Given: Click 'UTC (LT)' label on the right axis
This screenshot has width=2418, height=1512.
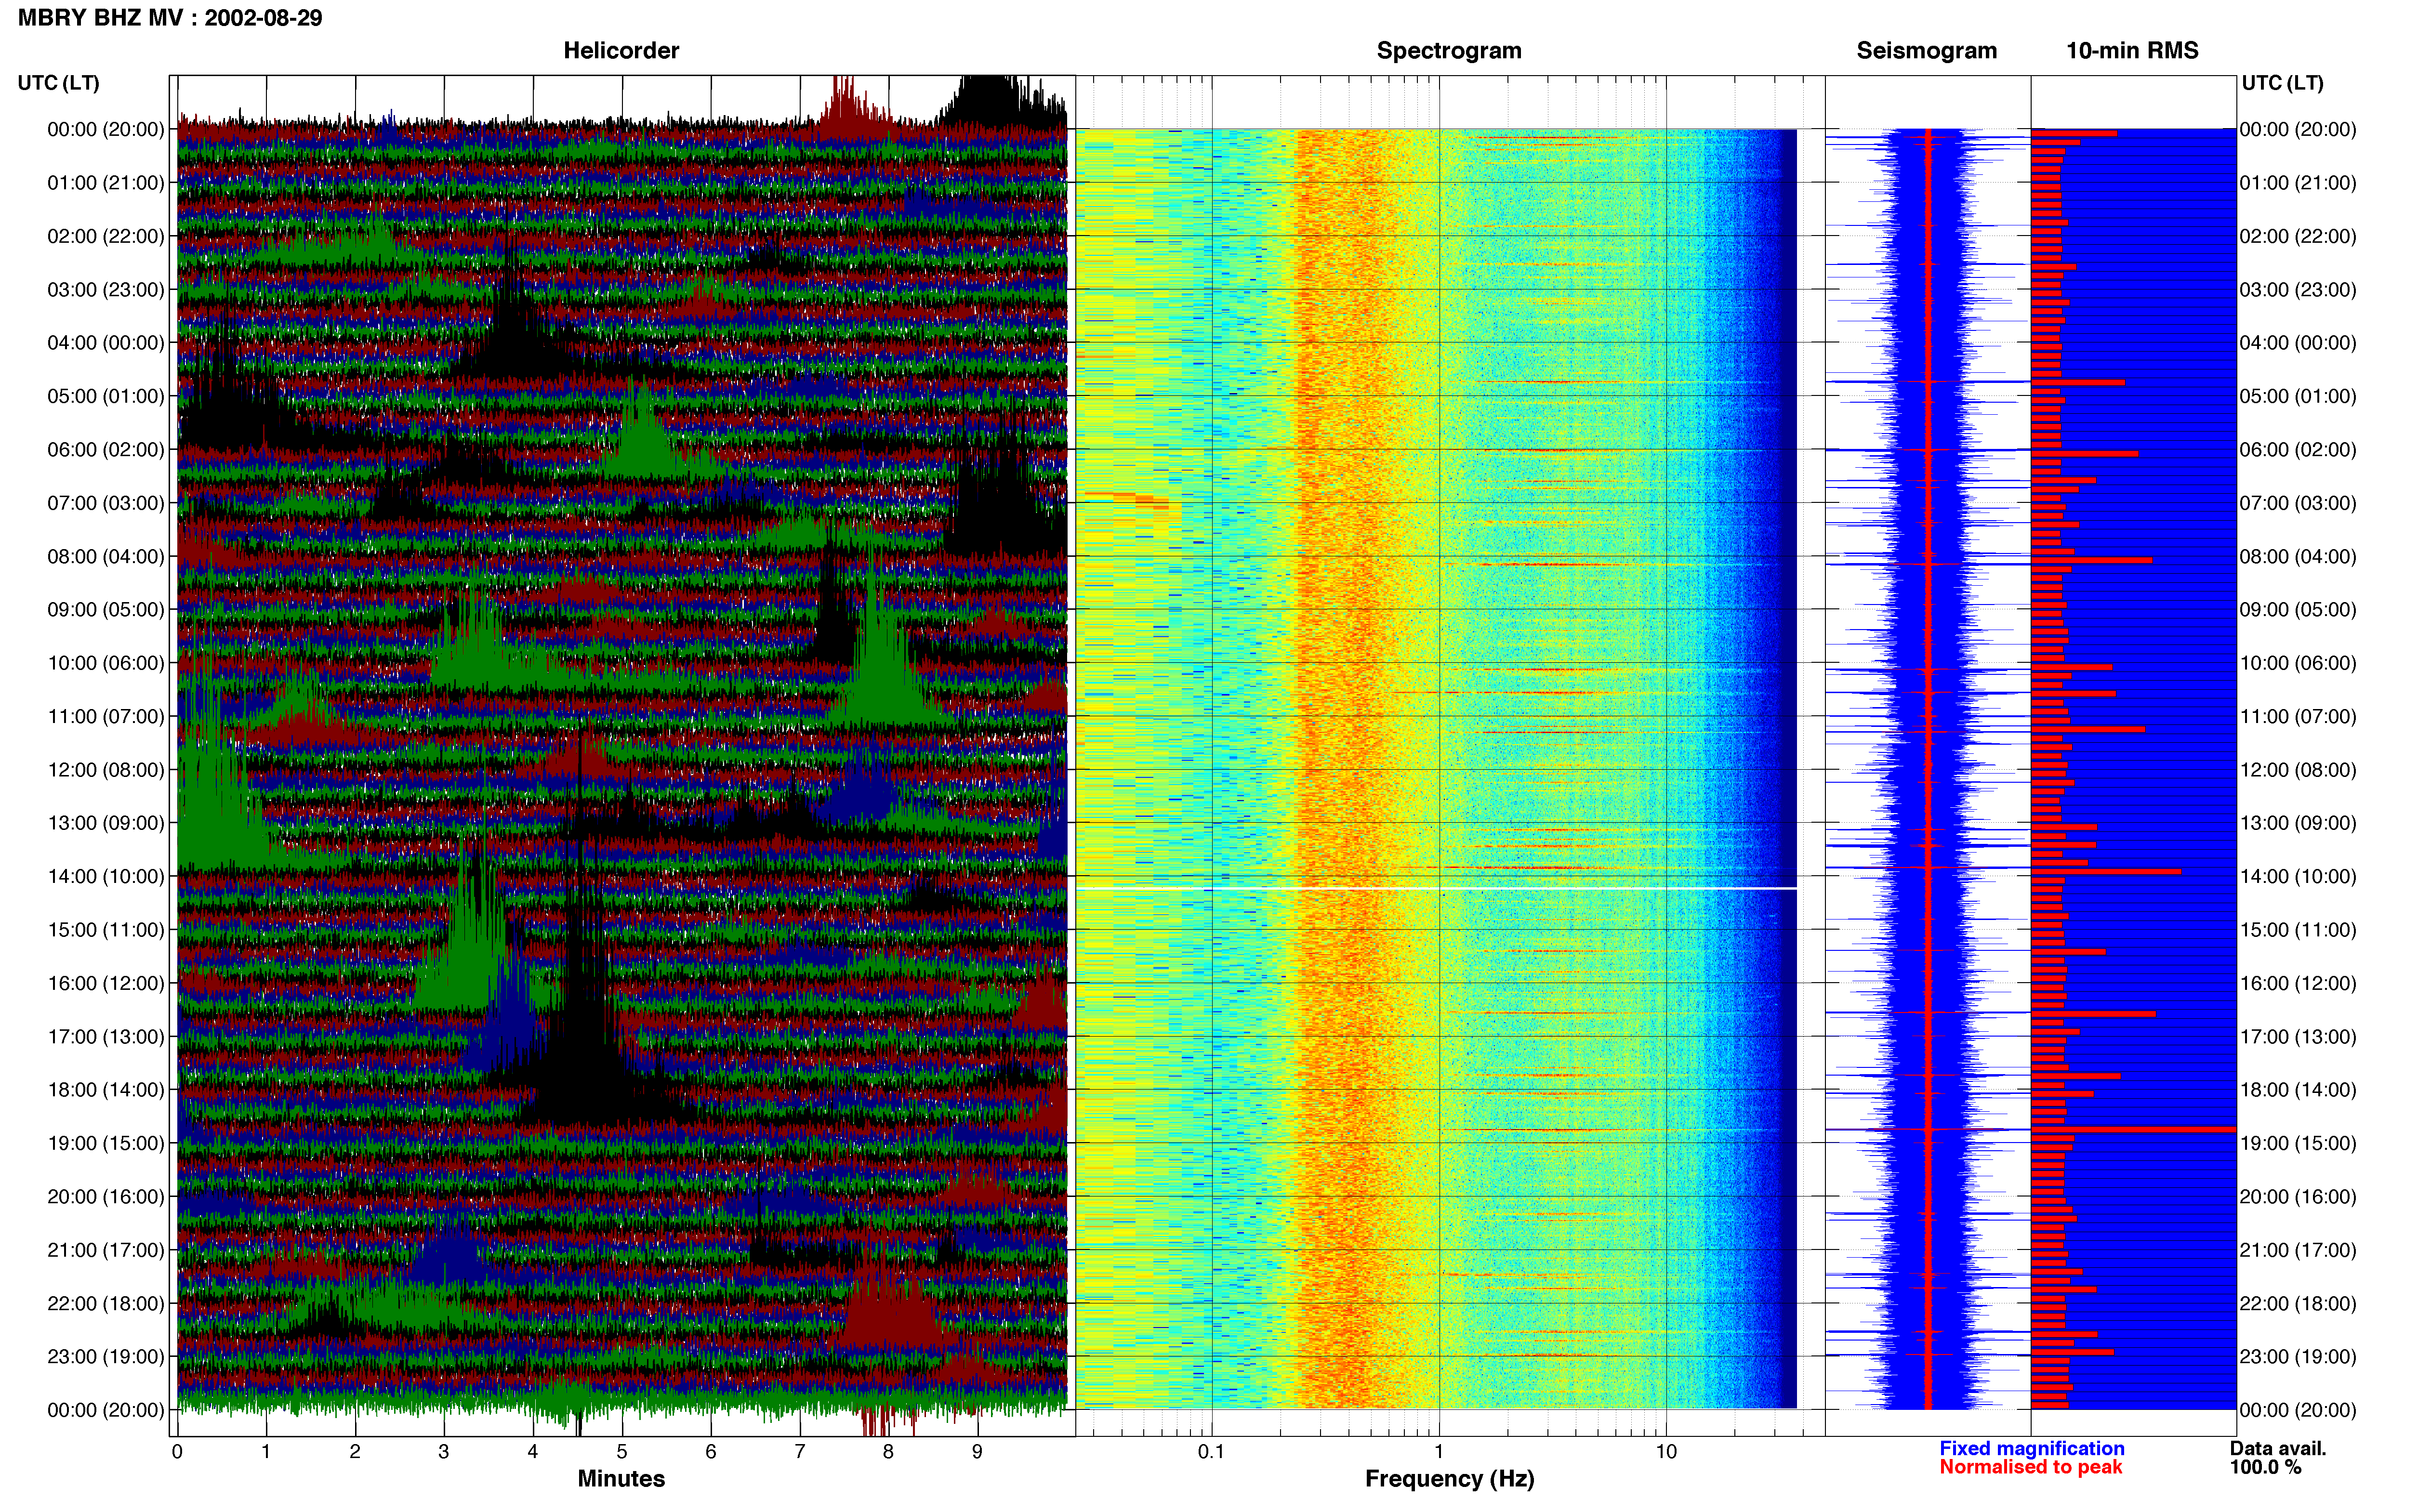Looking at the screenshot, I should [2282, 83].
